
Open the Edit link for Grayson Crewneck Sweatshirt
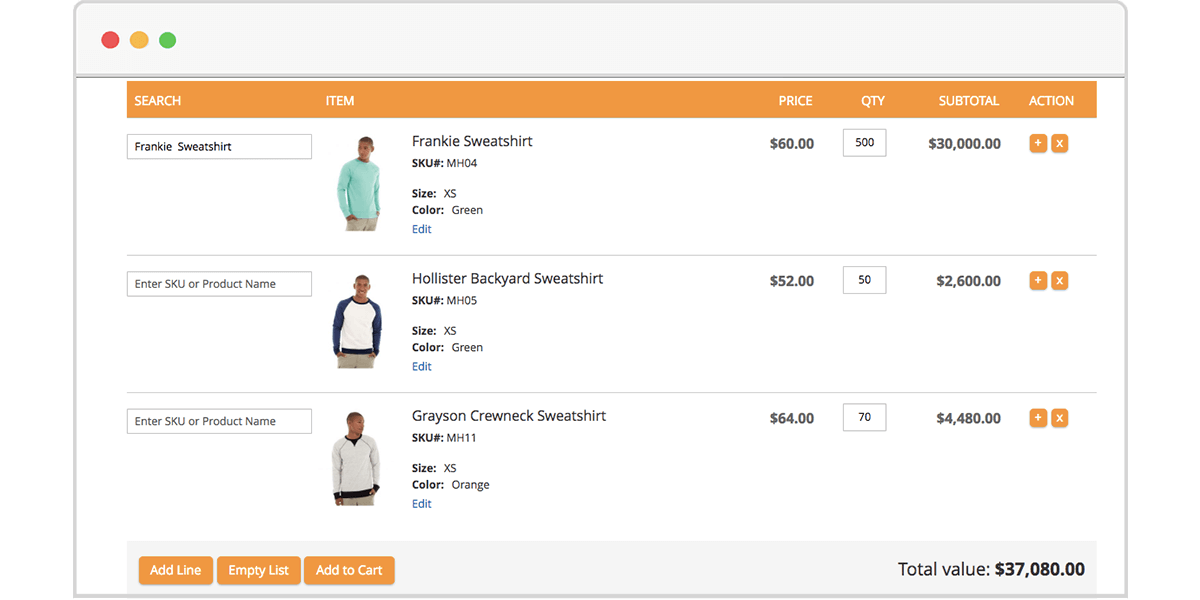[x=421, y=503]
